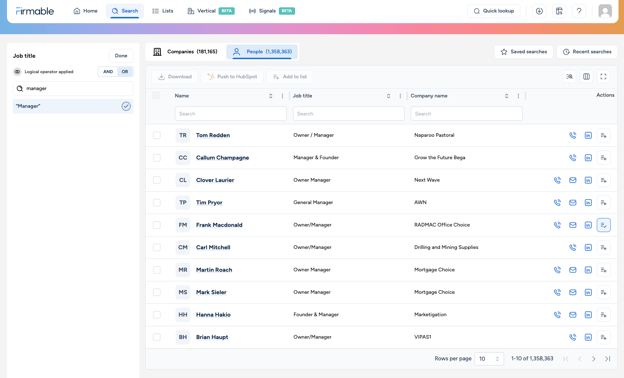Open the icon left of the help icon
The width and height of the screenshot is (624, 378).
(559, 11)
